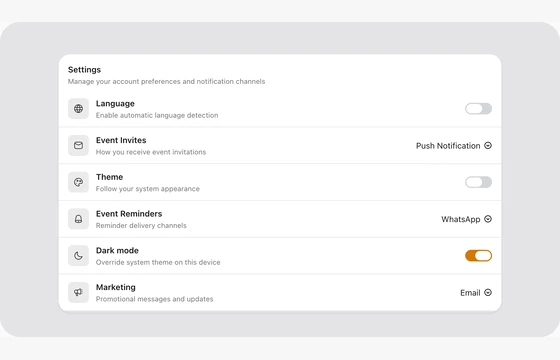Click the chevron circle icon beside WhatsApp
The image size is (560, 360).
488,219
